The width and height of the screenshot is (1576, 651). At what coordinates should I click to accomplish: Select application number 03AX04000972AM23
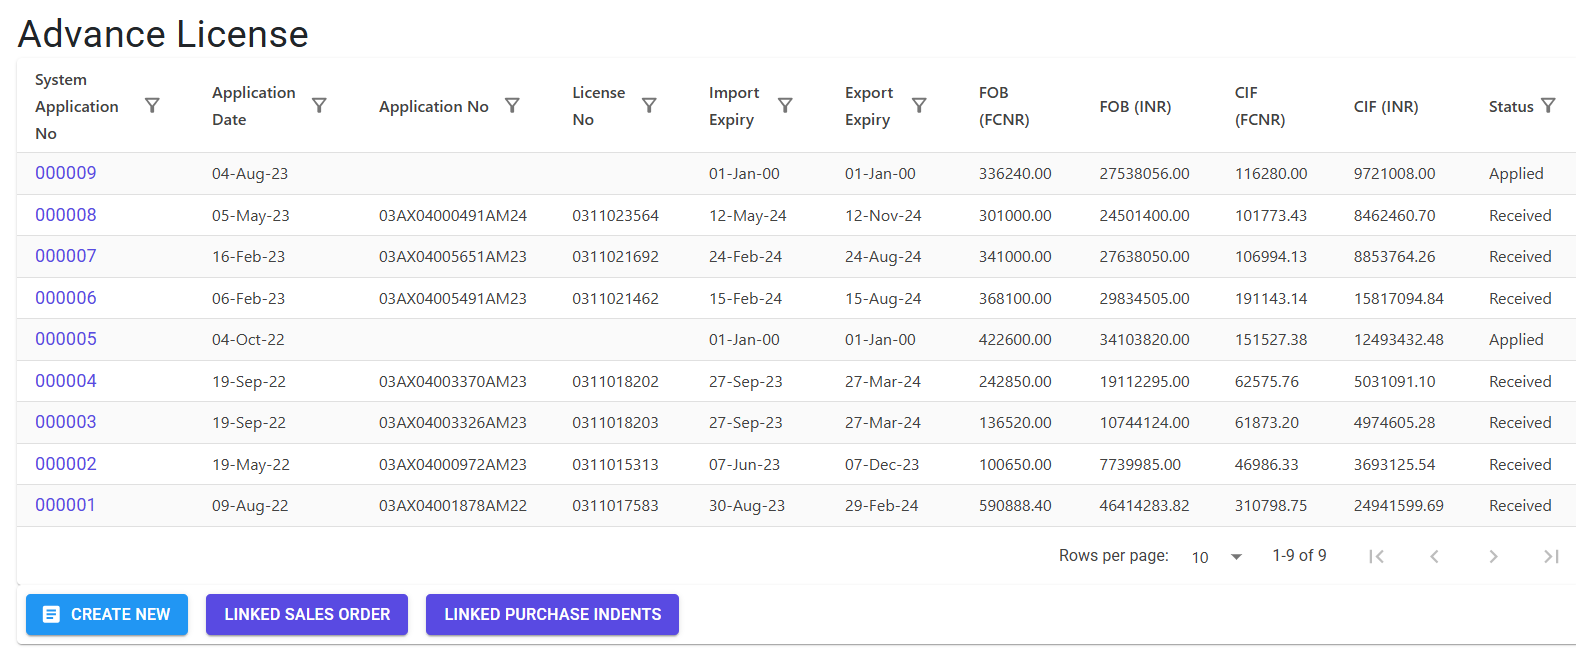coord(453,464)
